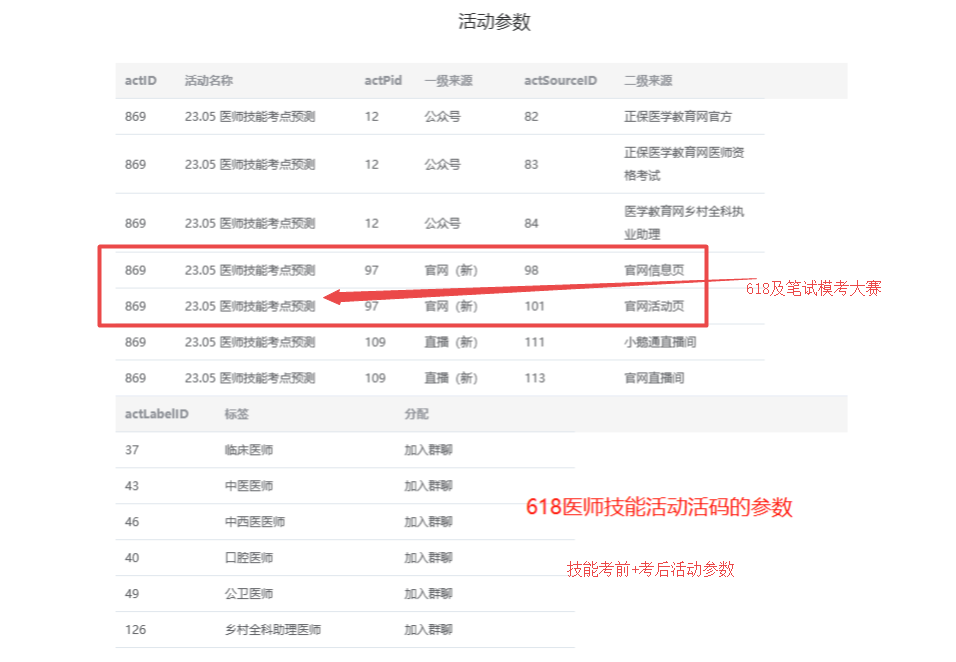The image size is (956, 662).
Task: Click the 活动参数 page title
Action: pos(494,22)
